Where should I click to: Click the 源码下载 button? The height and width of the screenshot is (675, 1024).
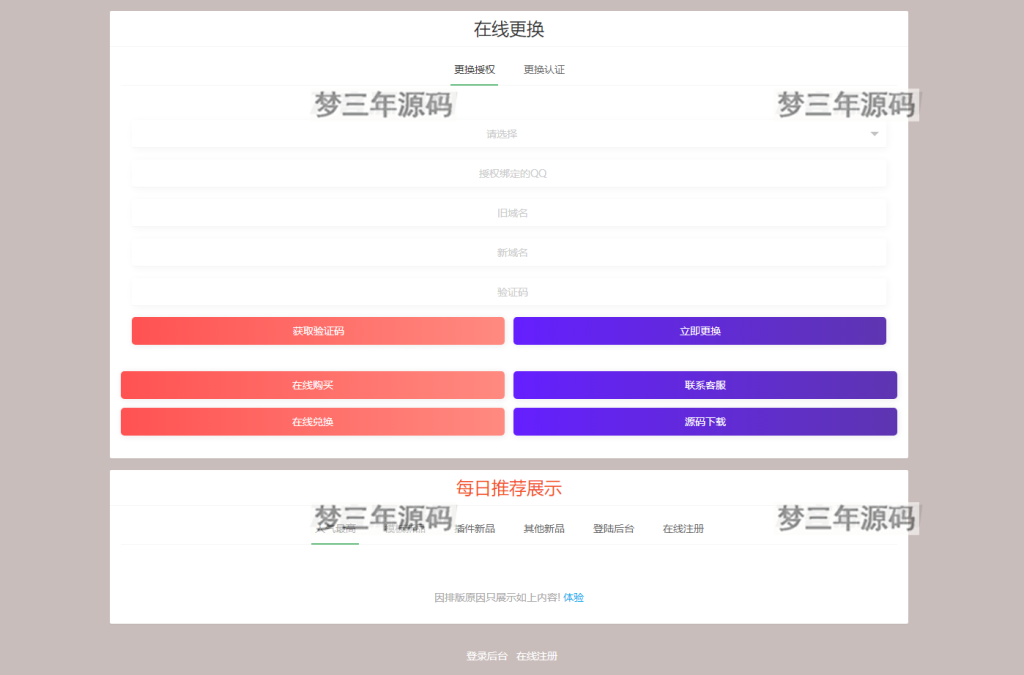point(704,422)
